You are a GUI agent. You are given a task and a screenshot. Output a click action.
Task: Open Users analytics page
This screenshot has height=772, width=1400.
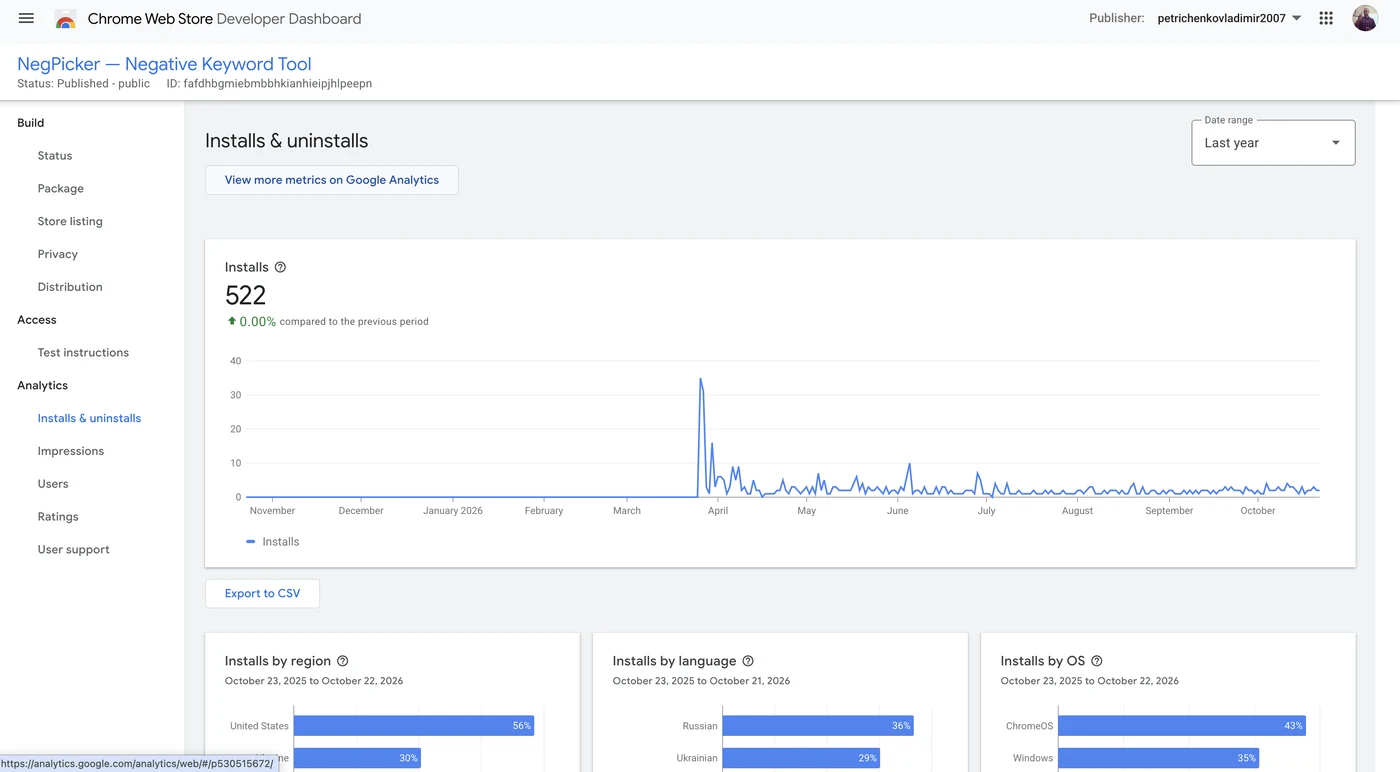[x=53, y=484]
